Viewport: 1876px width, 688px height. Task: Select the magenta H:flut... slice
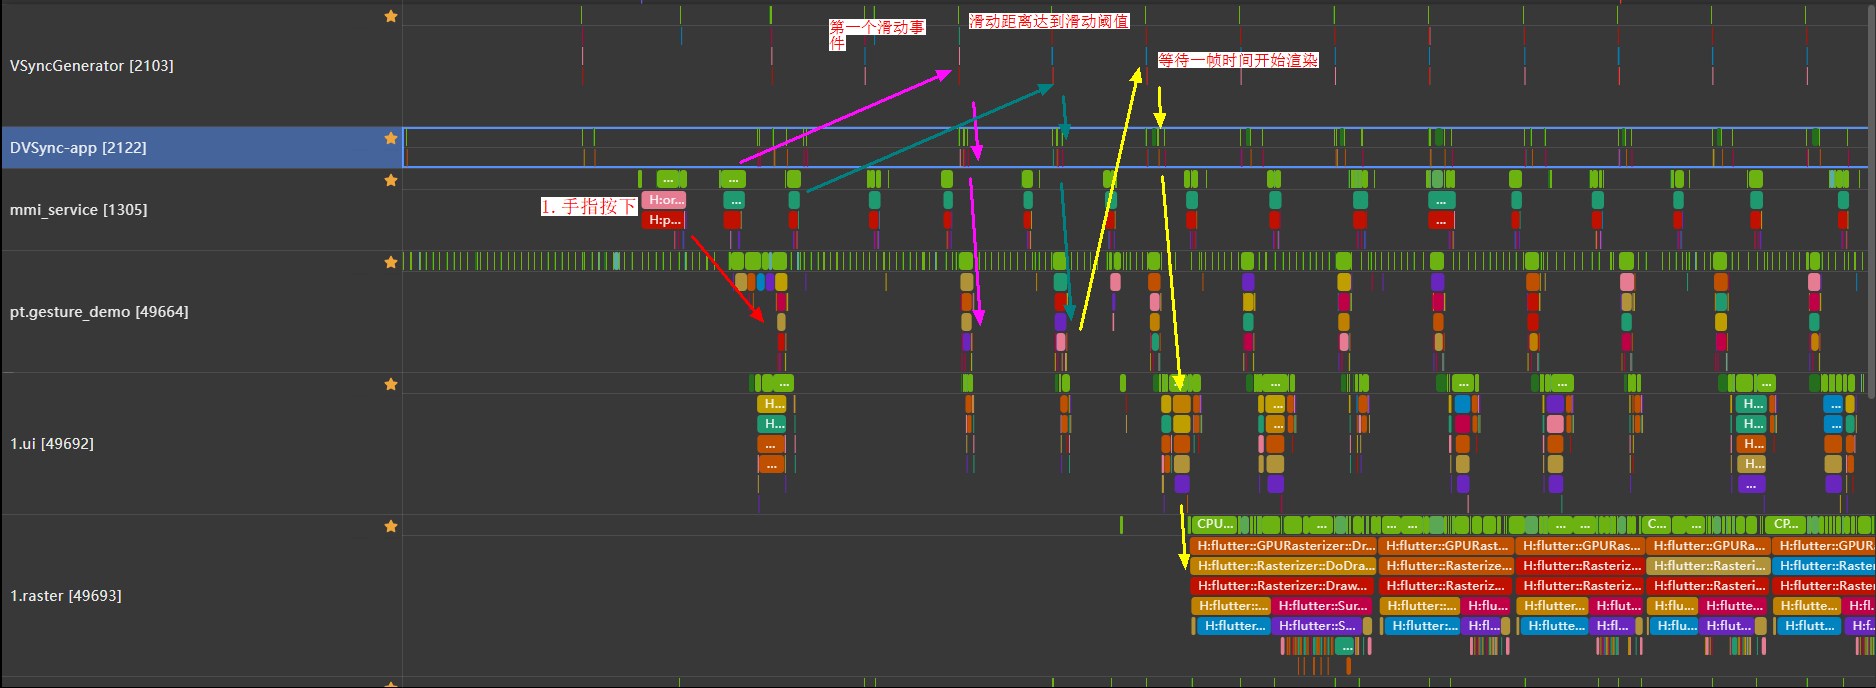(x=1617, y=606)
